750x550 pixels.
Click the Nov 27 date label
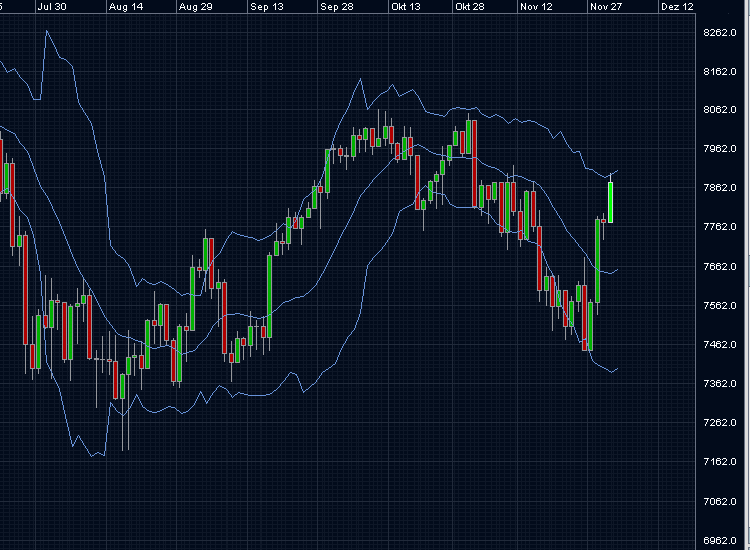pos(606,6)
